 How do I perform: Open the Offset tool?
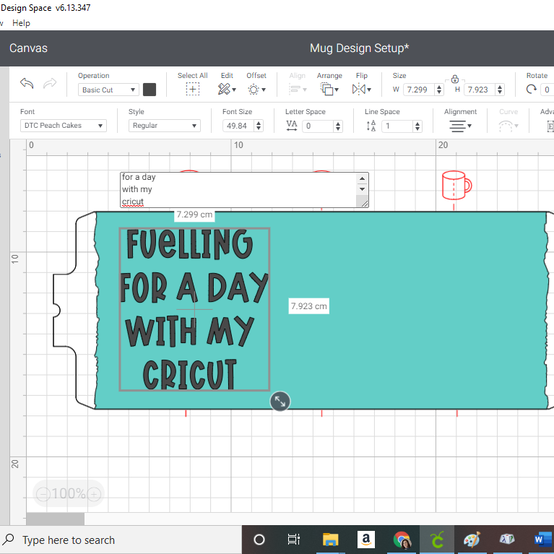[x=253, y=89]
